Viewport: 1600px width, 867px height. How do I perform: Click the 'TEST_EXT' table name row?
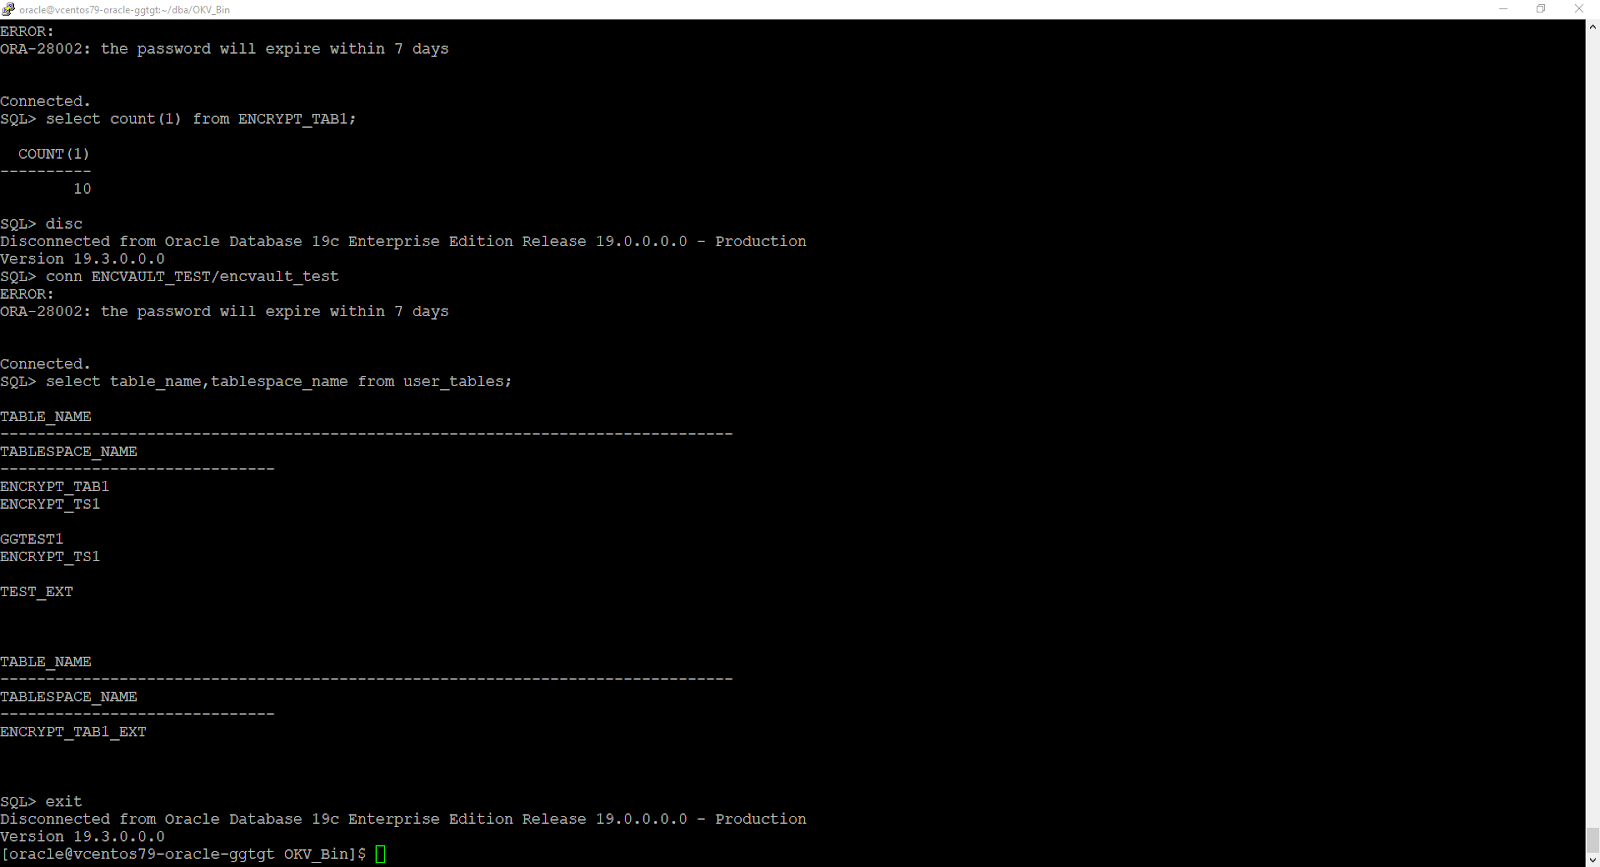coord(37,592)
